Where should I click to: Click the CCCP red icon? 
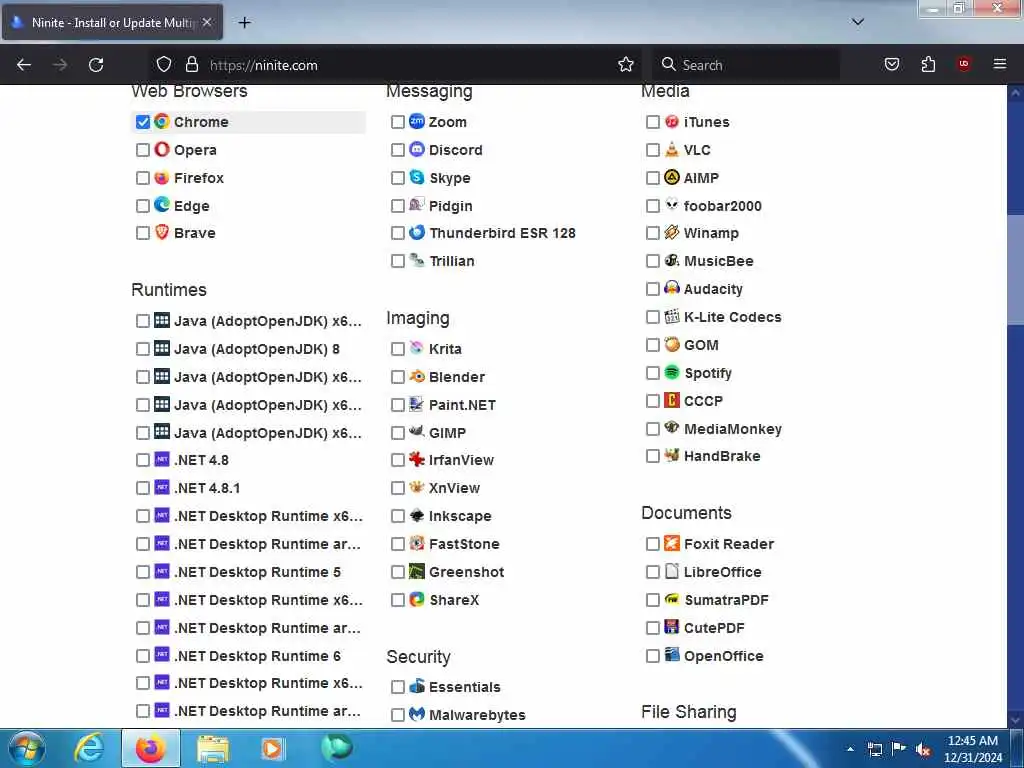[x=671, y=400]
